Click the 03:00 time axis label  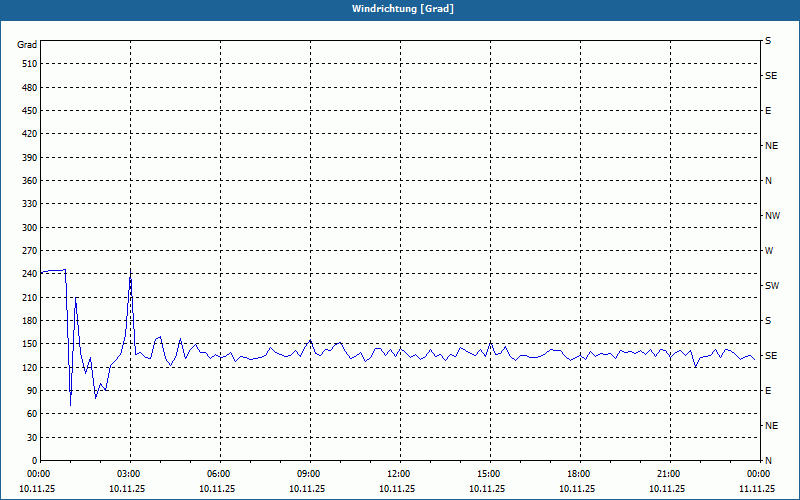click(x=130, y=474)
